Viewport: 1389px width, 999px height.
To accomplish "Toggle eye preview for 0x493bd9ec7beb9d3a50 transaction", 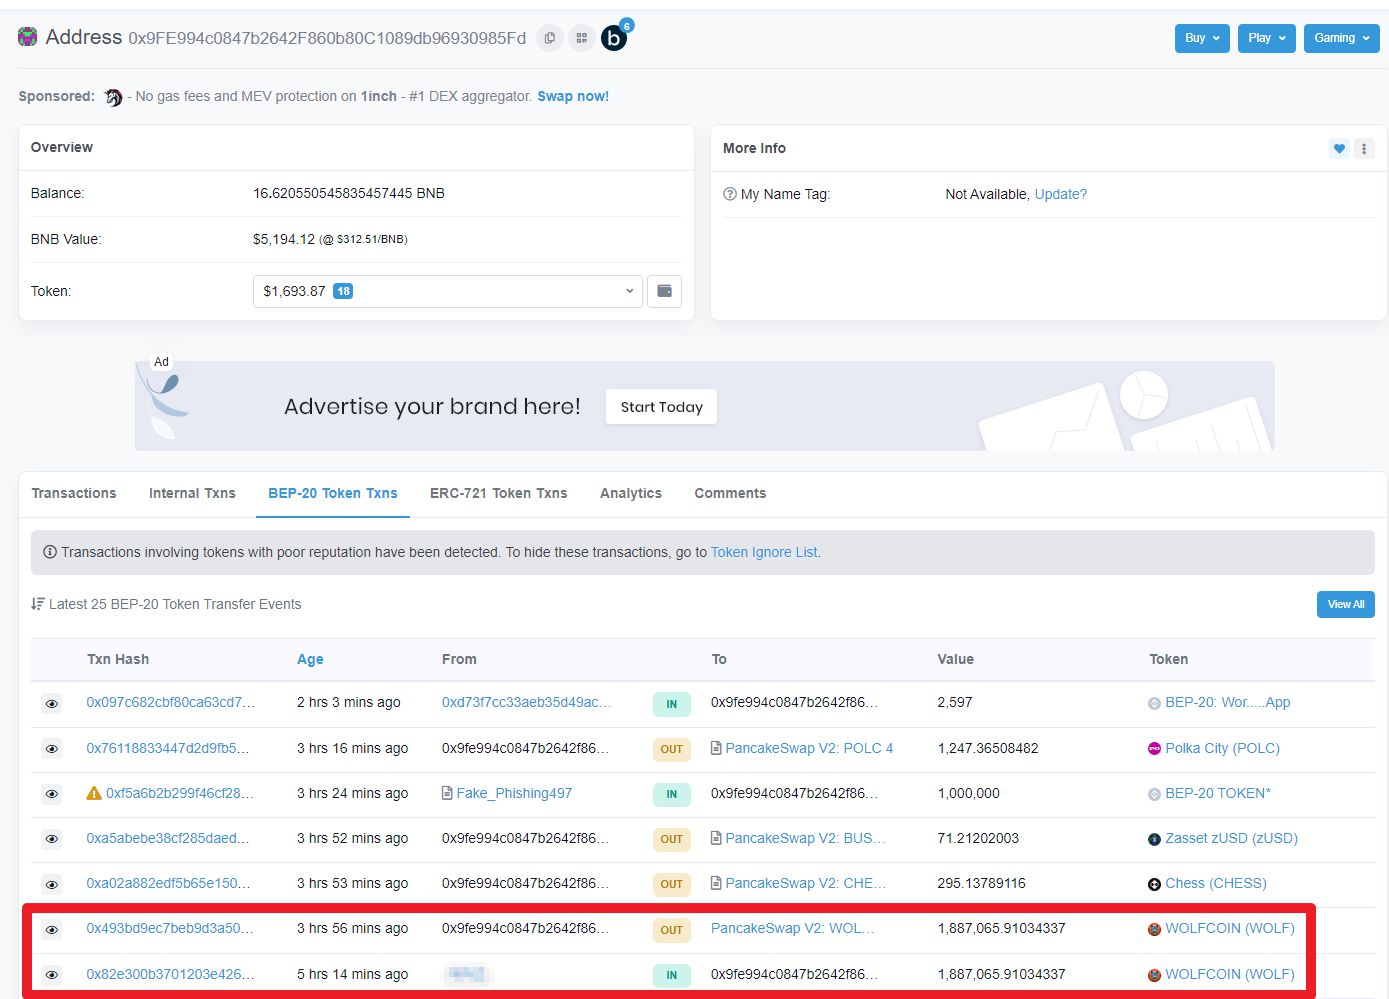I will 52,930.
